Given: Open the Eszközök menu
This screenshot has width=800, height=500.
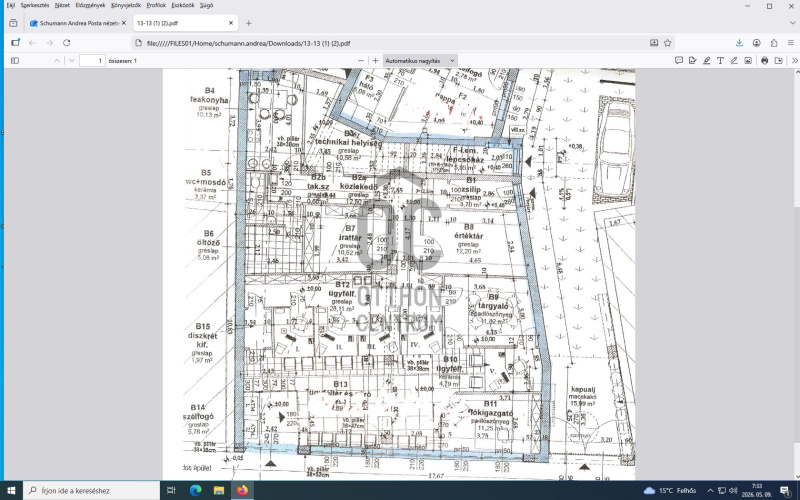Looking at the screenshot, I should click(183, 5).
